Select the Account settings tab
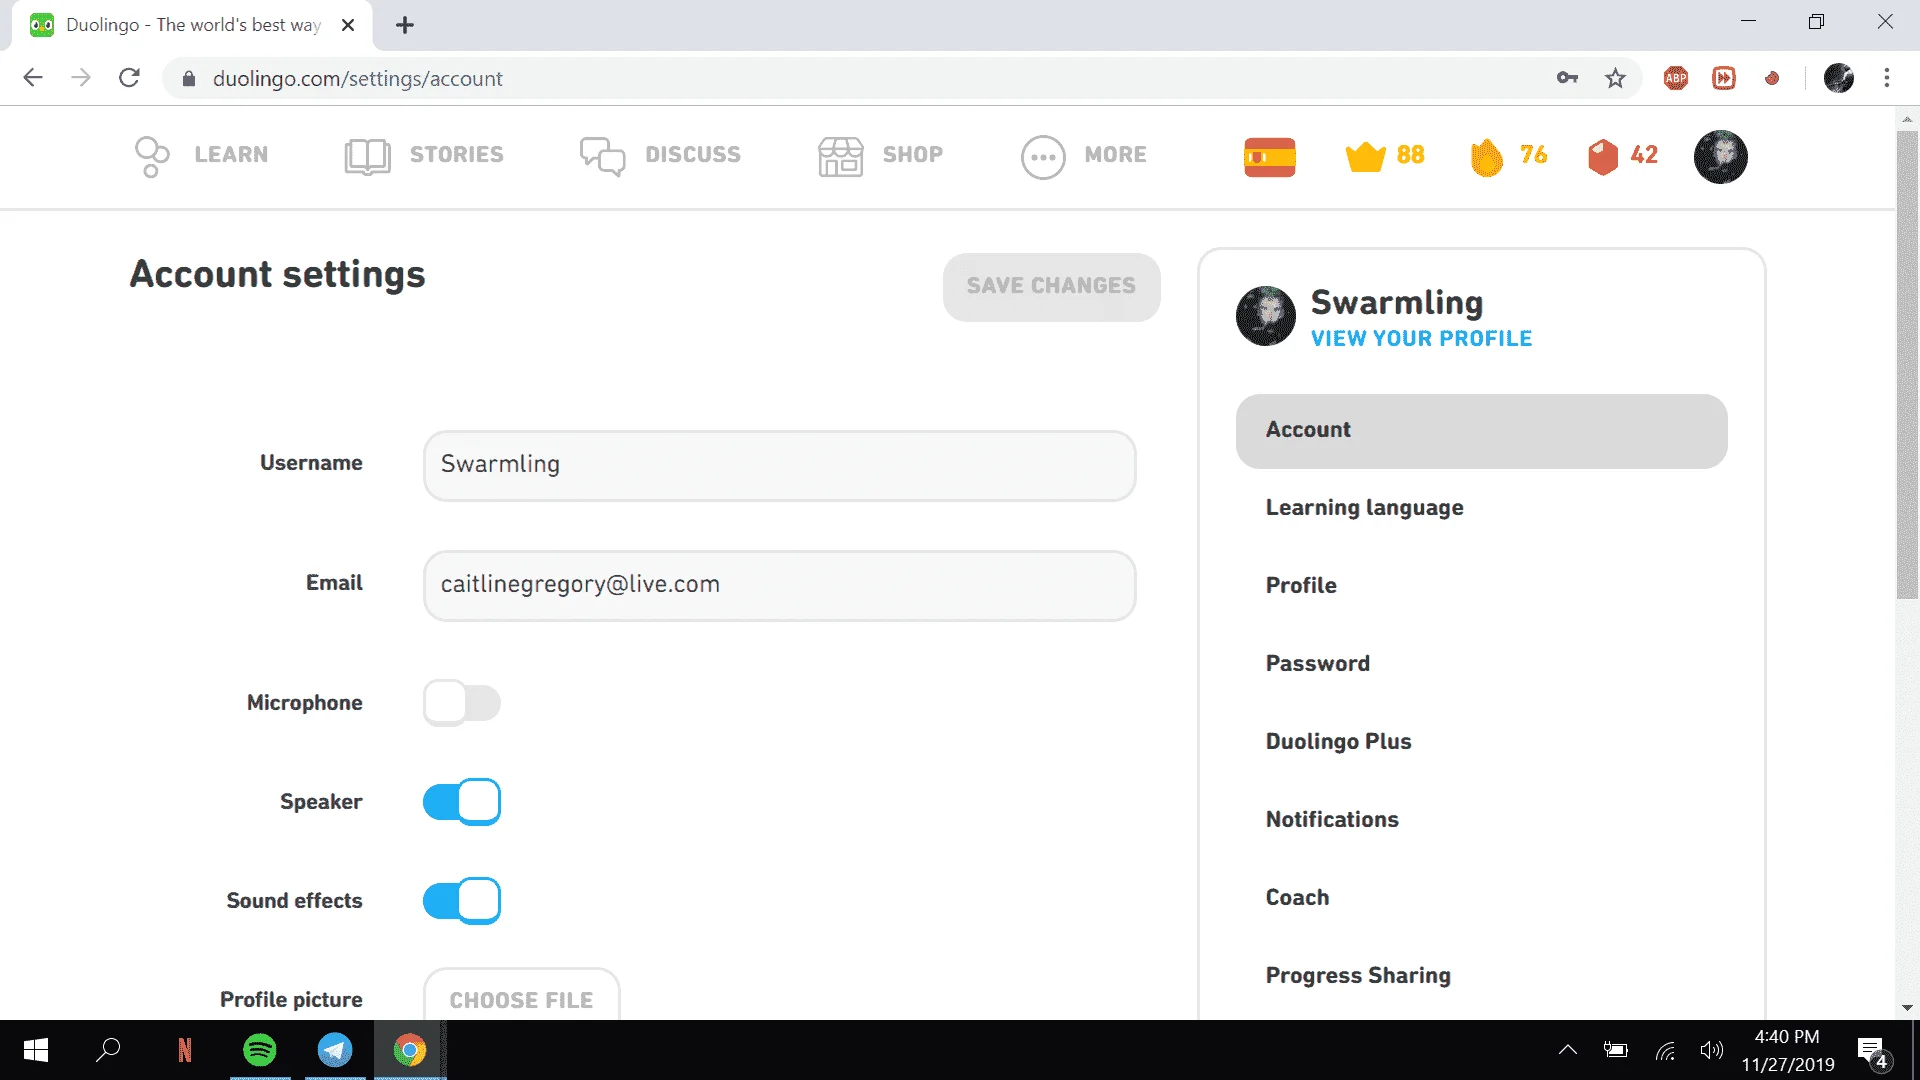The height and width of the screenshot is (1080, 1920). pos(1482,431)
